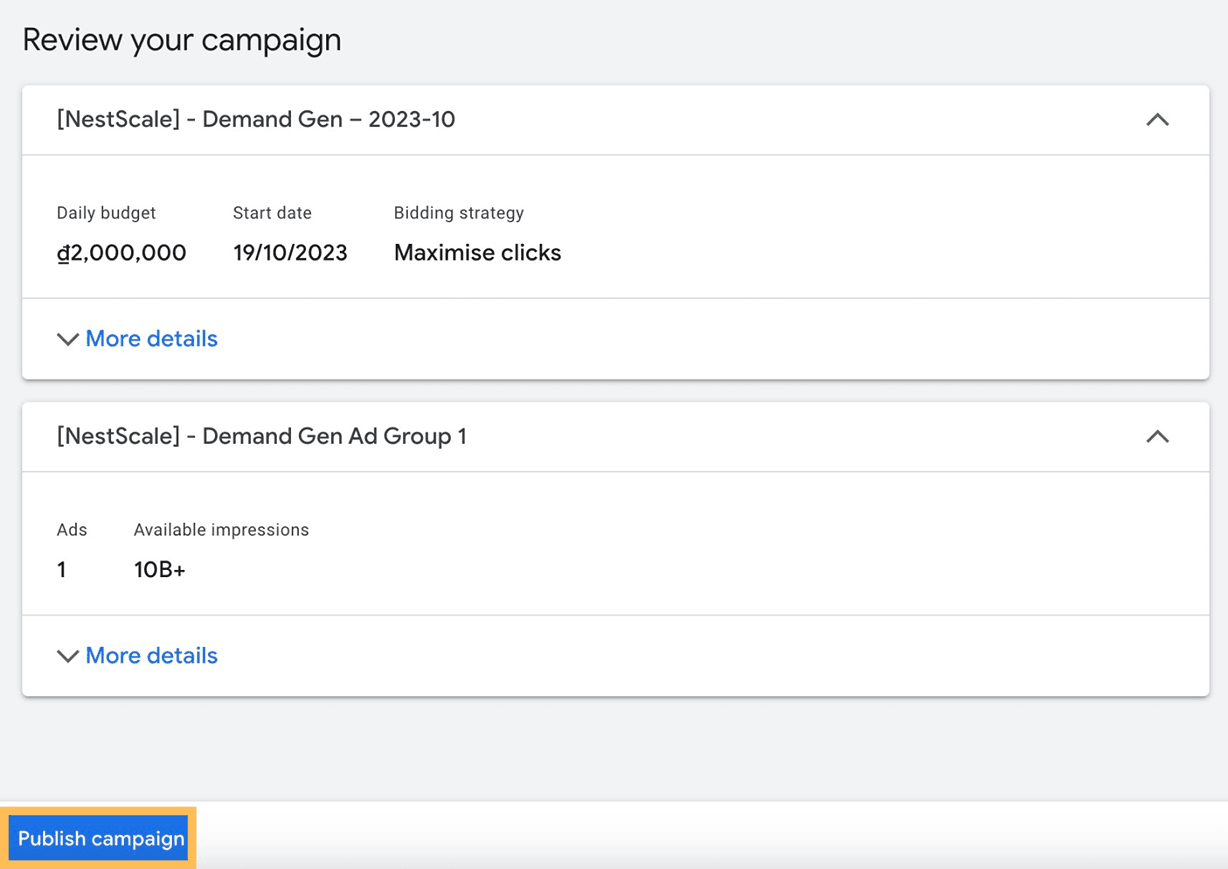Image resolution: width=1228 pixels, height=869 pixels.
Task: Click the Ads label in ad group card
Action: pyautogui.click(x=72, y=530)
